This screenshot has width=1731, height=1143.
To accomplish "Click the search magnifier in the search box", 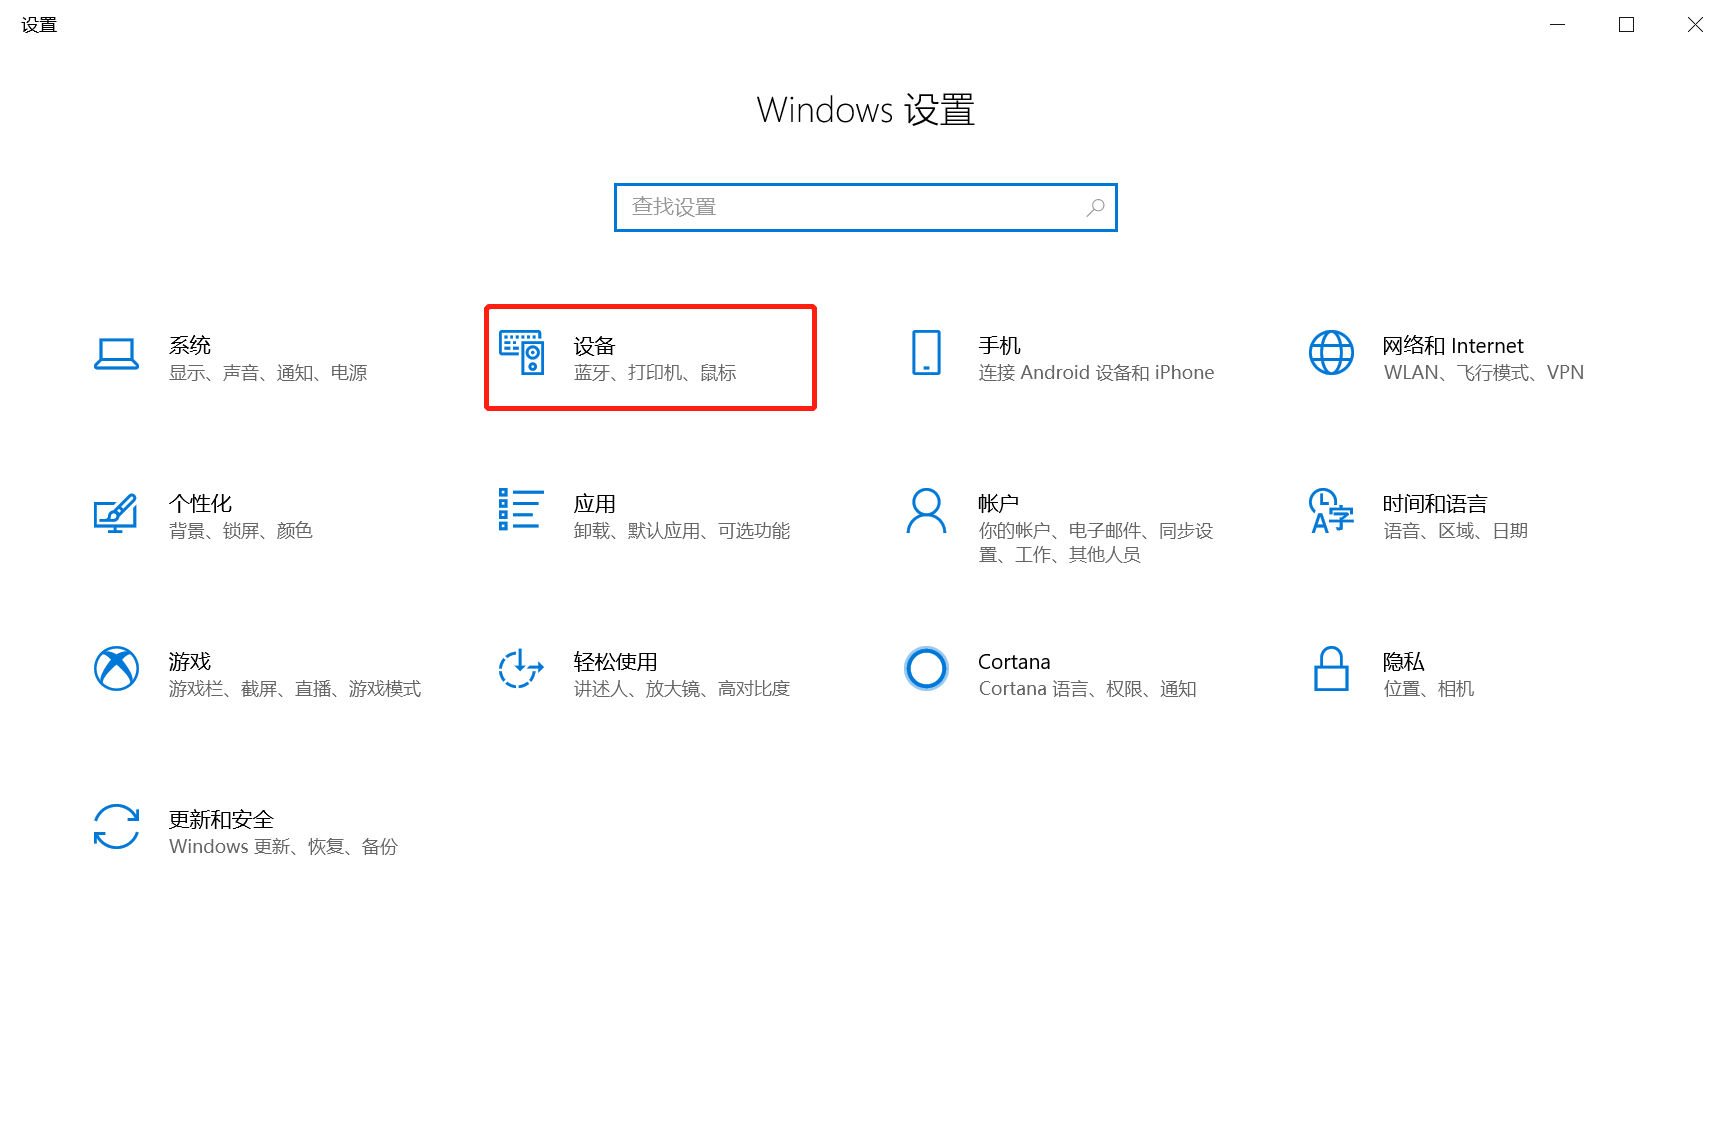I will tap(1094, 207).
